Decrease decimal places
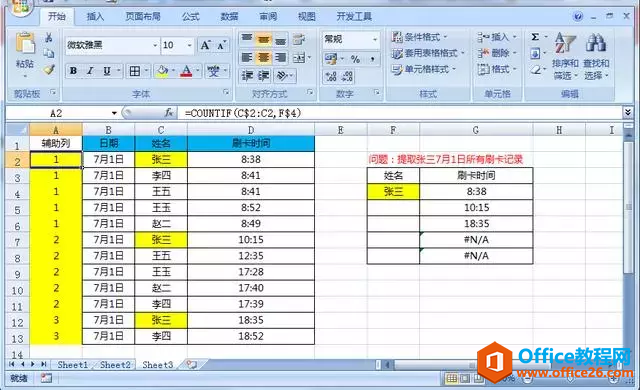 (x=347, y=76)
